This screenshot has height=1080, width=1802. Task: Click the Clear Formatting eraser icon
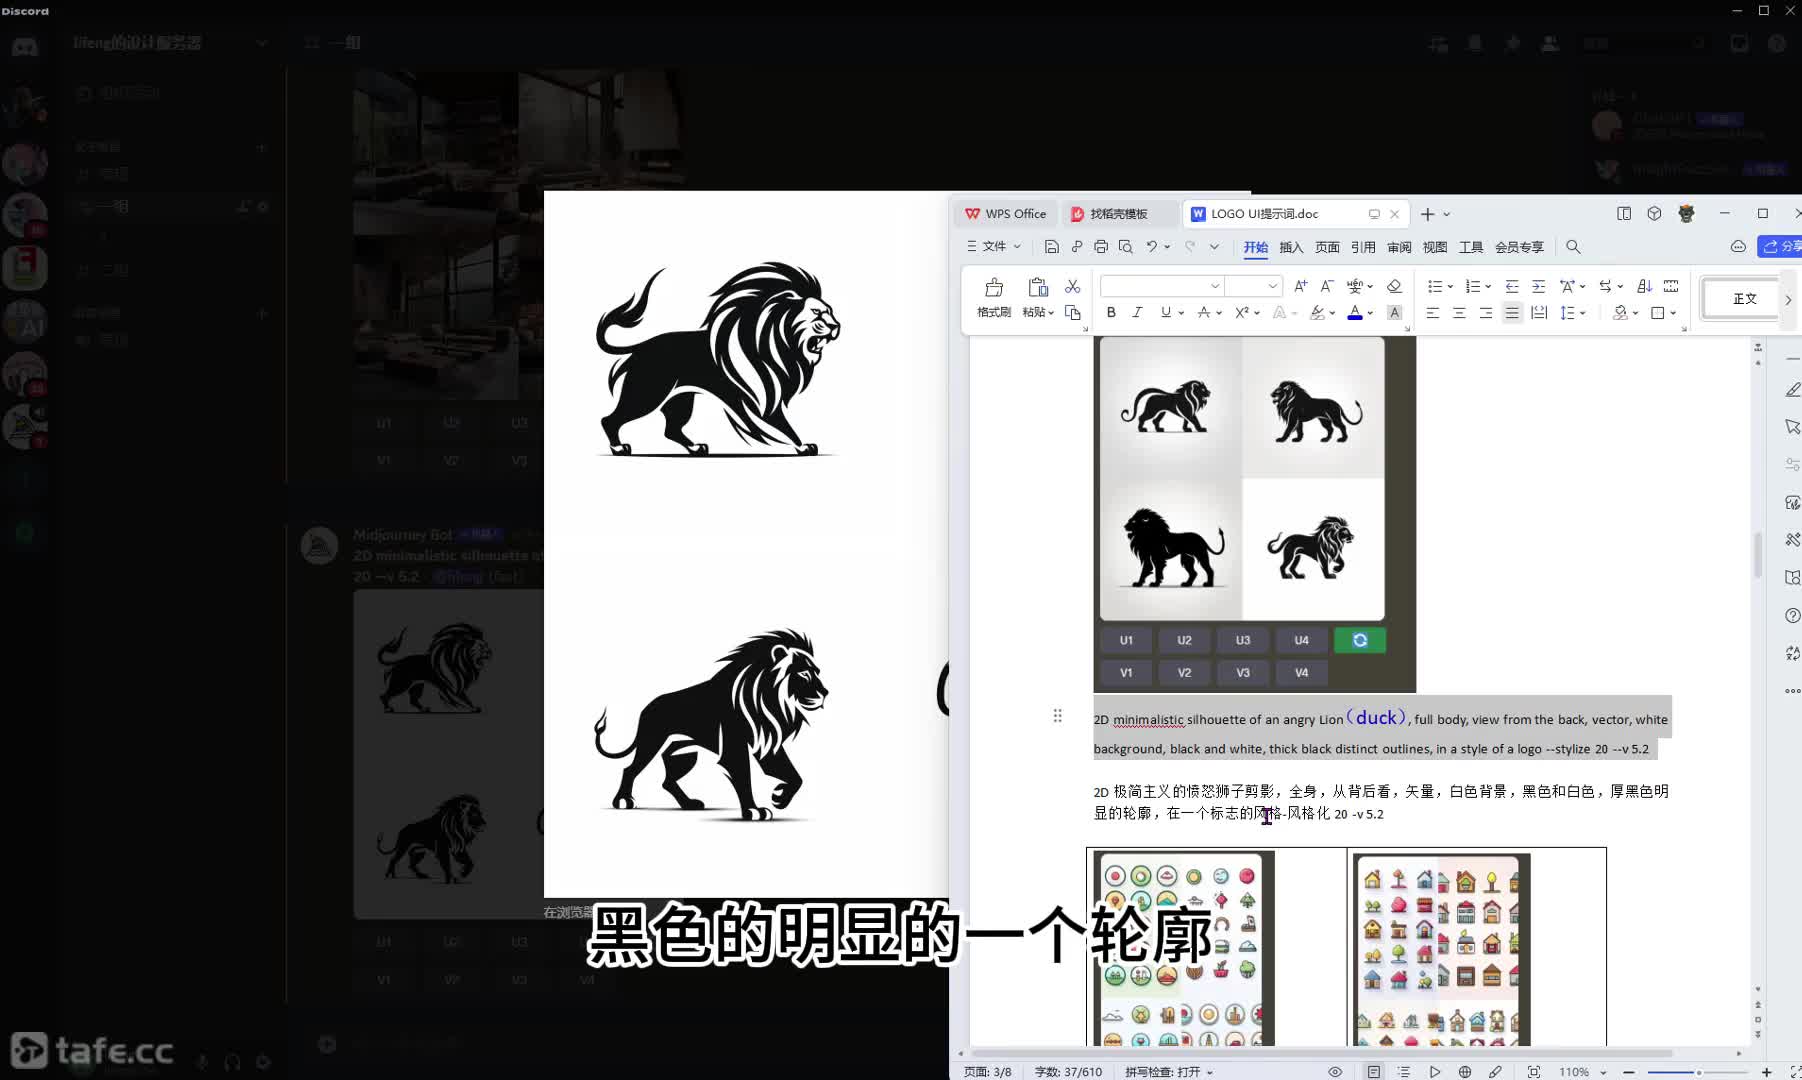1394,286
